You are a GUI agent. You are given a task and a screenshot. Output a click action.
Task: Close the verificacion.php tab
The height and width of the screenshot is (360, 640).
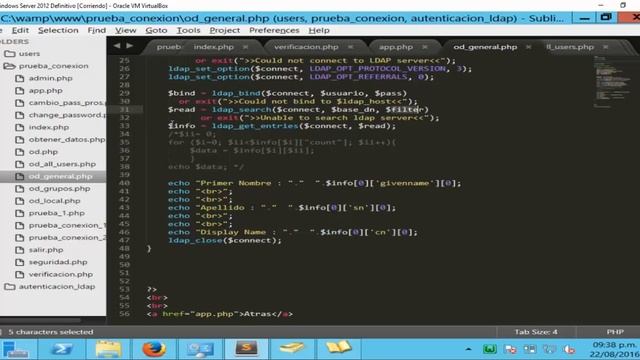click(x=350, y=47)
